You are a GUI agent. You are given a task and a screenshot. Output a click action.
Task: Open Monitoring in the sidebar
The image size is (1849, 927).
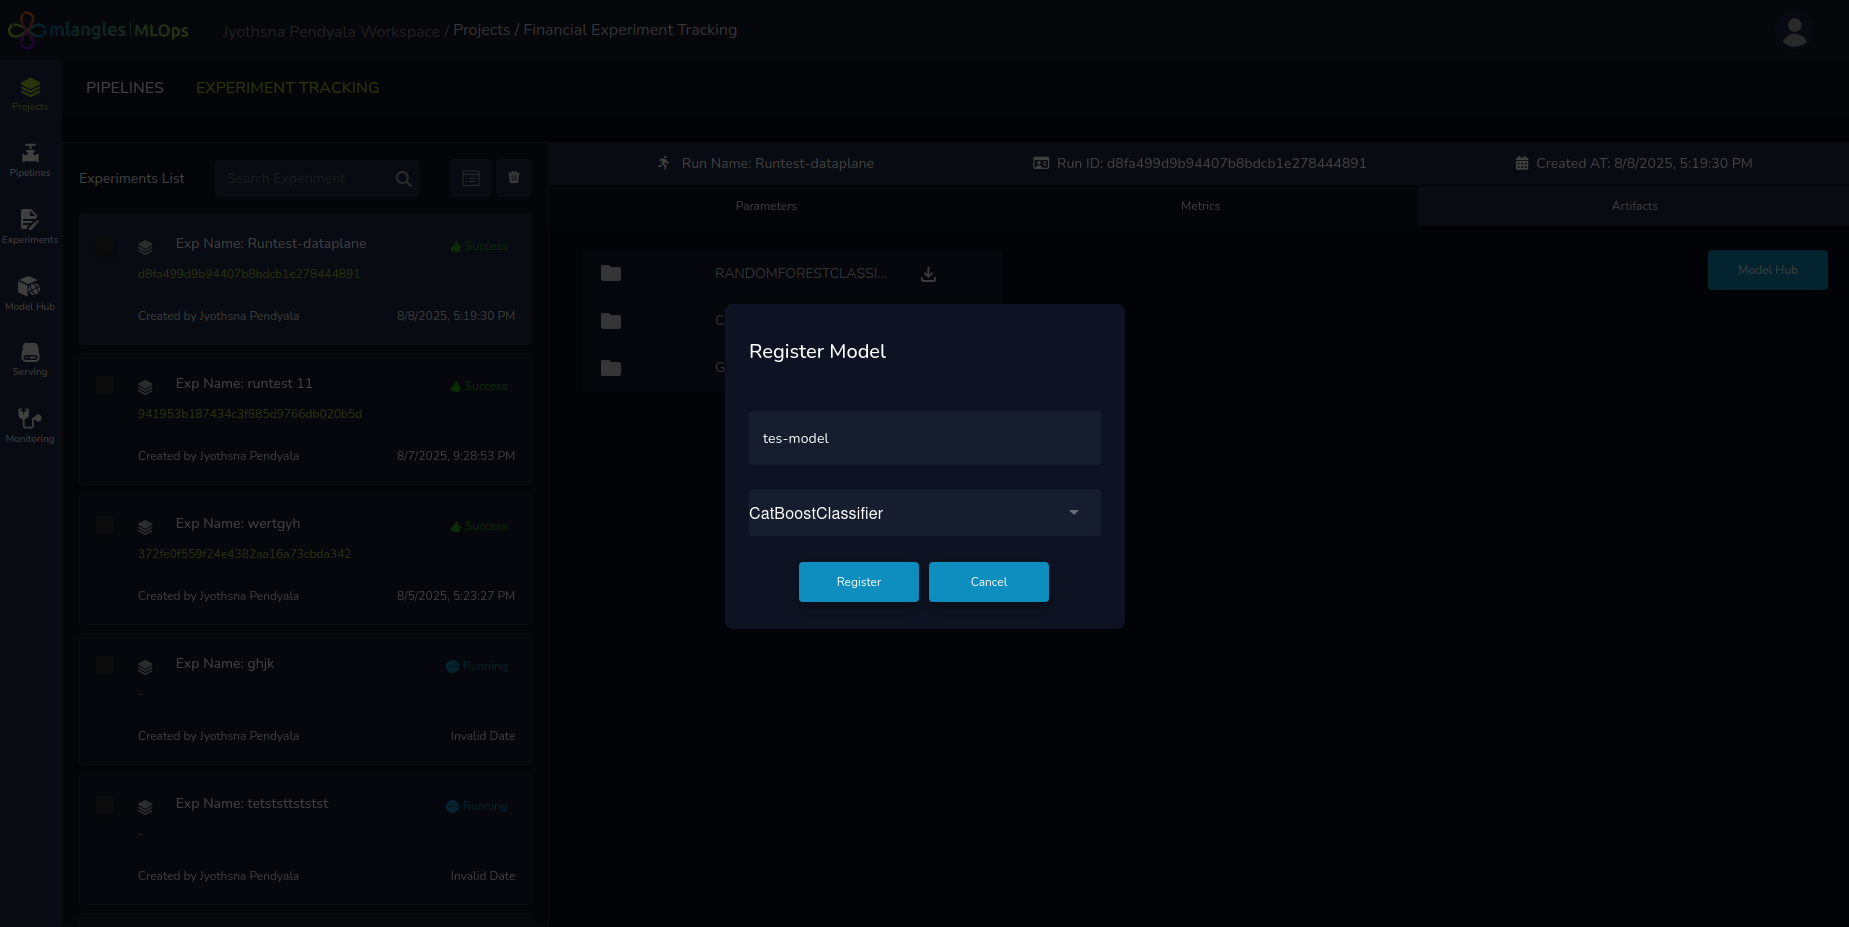click(x=30, y=426)
